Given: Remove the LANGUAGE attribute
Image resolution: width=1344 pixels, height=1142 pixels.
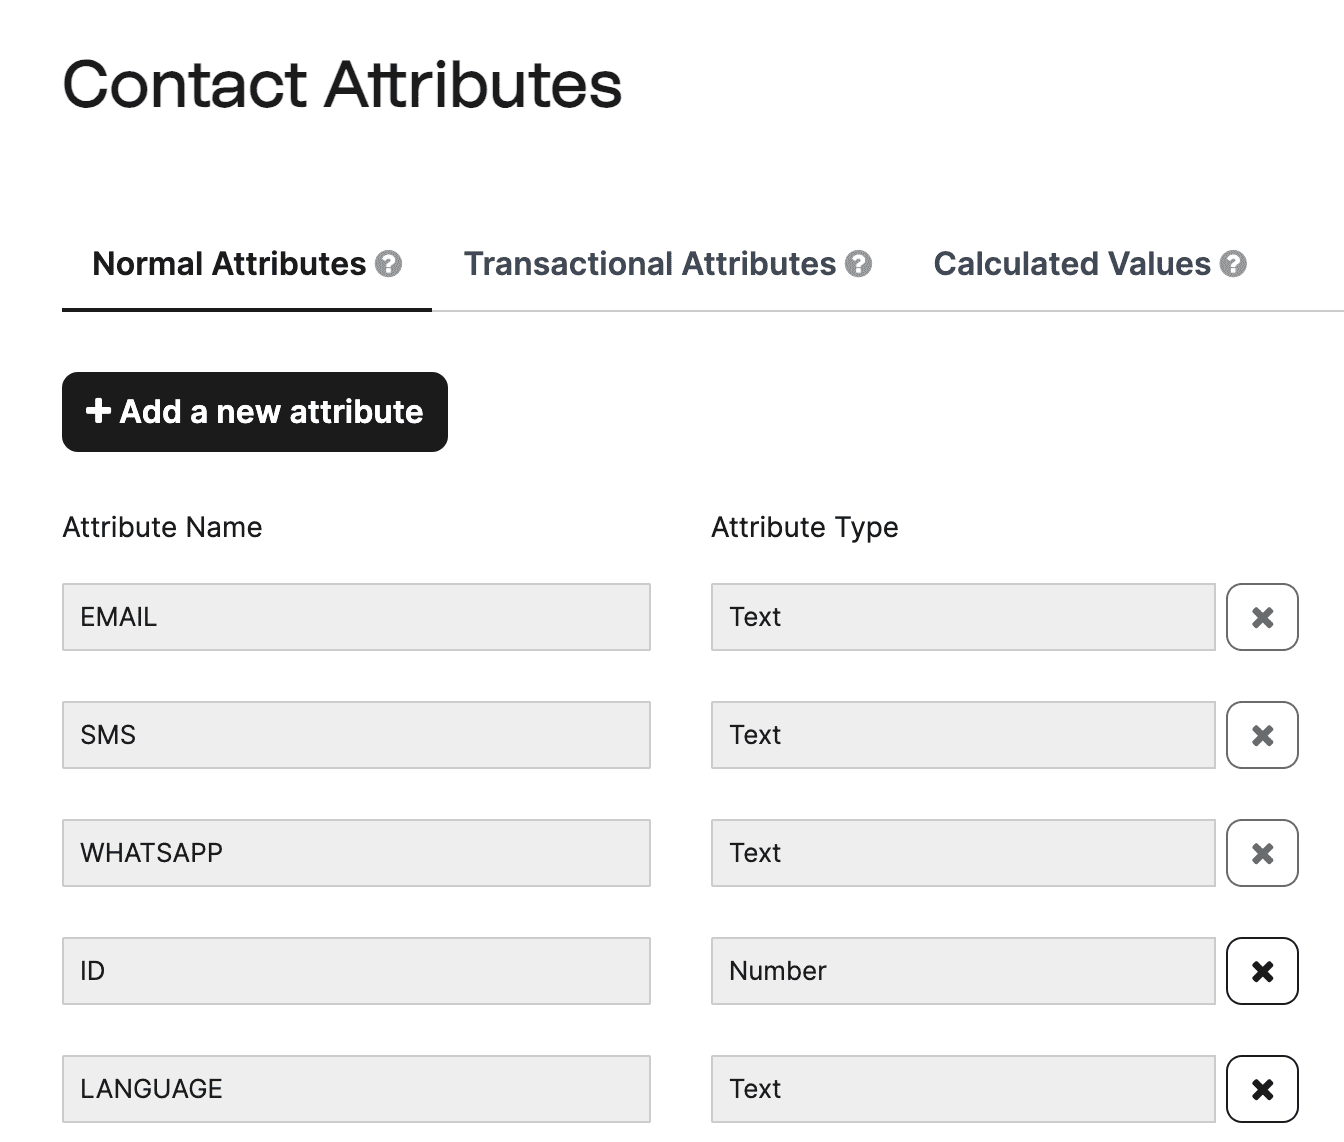Looking at the screenshot, I should pyautogui.click(x=1261, y=1089).
